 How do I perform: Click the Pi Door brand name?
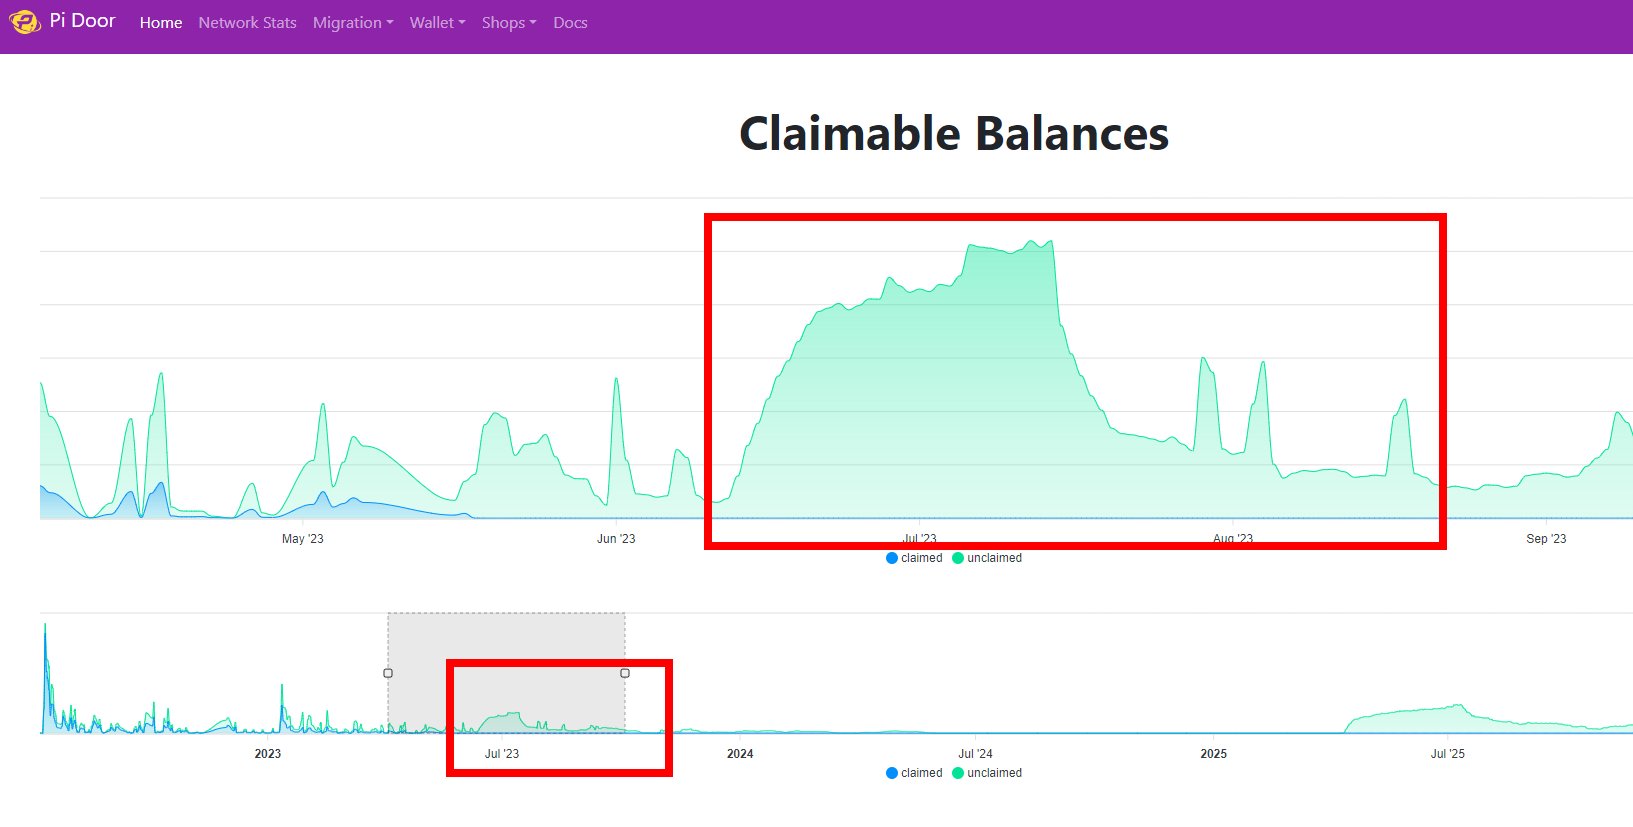[83, 21]
